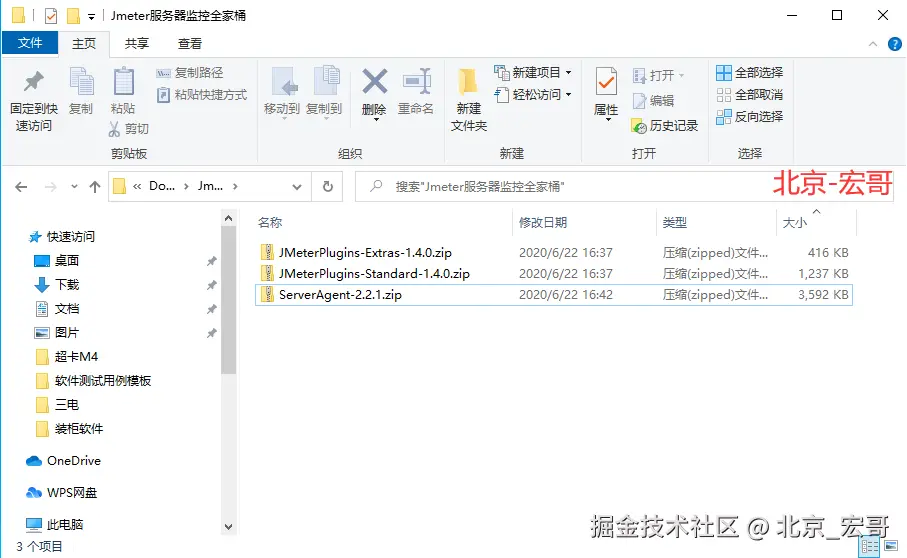
Task: Click Select all command
Action: pyautogui.click(x=750, y=72)
